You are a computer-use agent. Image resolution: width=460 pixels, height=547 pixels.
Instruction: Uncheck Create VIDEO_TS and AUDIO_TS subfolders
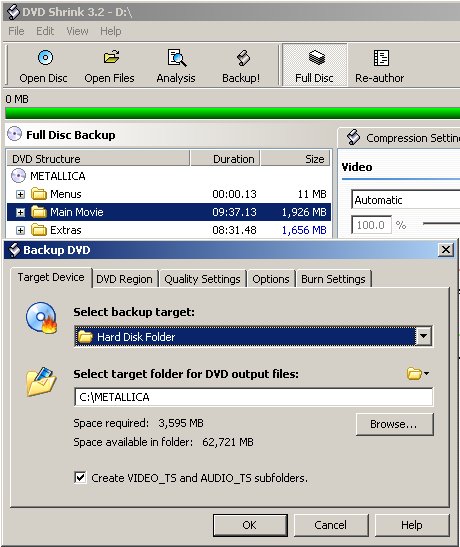(x=80, y=477)
